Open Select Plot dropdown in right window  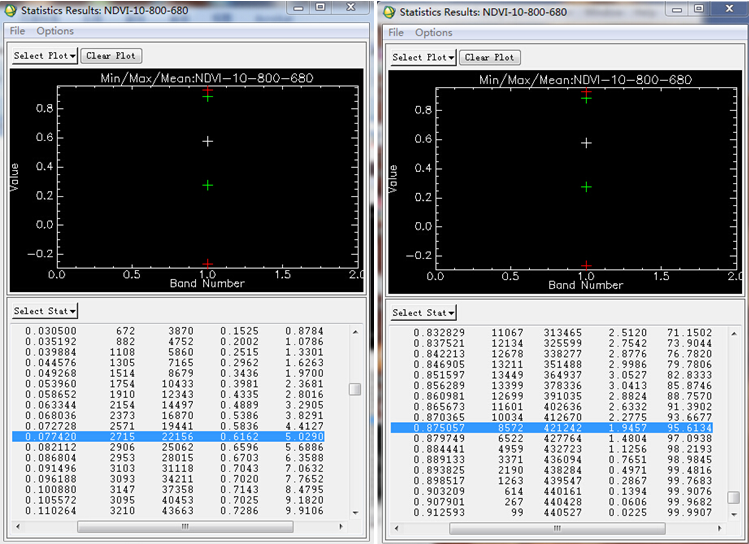click(x=423, y=57)
